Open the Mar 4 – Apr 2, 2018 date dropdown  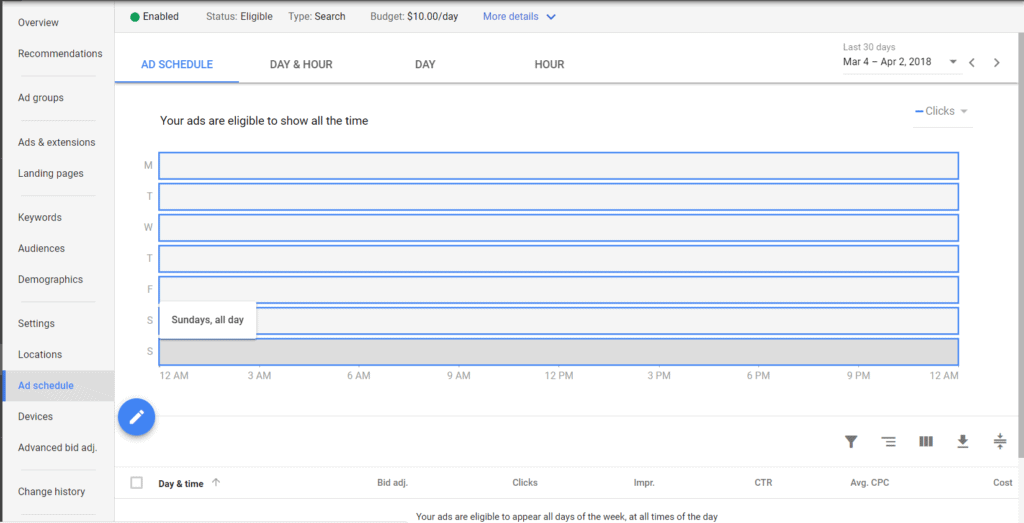[x=901, y=62]
